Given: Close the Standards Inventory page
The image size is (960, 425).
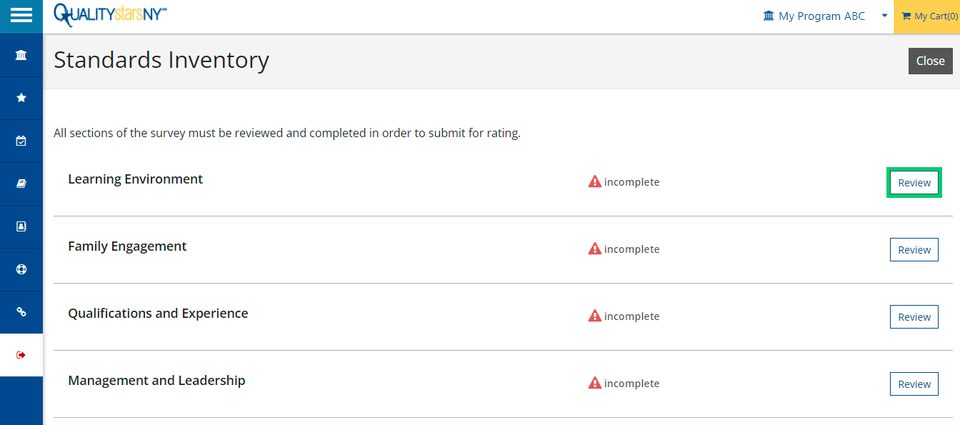Looking at the screenshot, I should pyautogui.click(x=930, y=61).
